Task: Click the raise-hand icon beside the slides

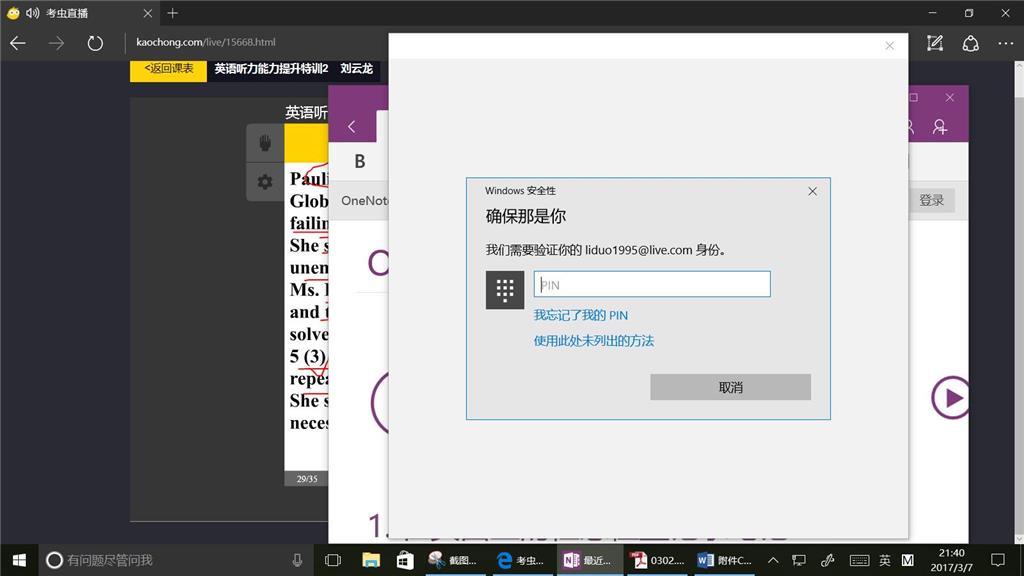Action: click(264, 143)
